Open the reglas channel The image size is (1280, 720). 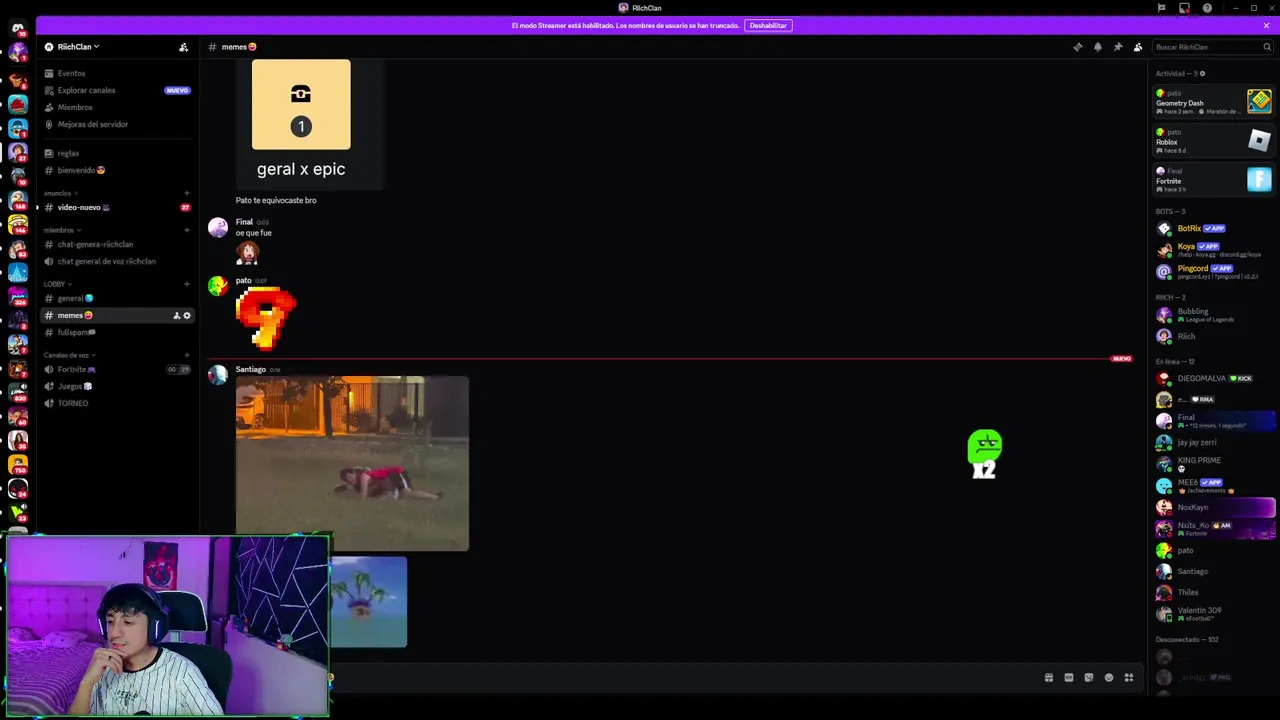tap(115, 153)
